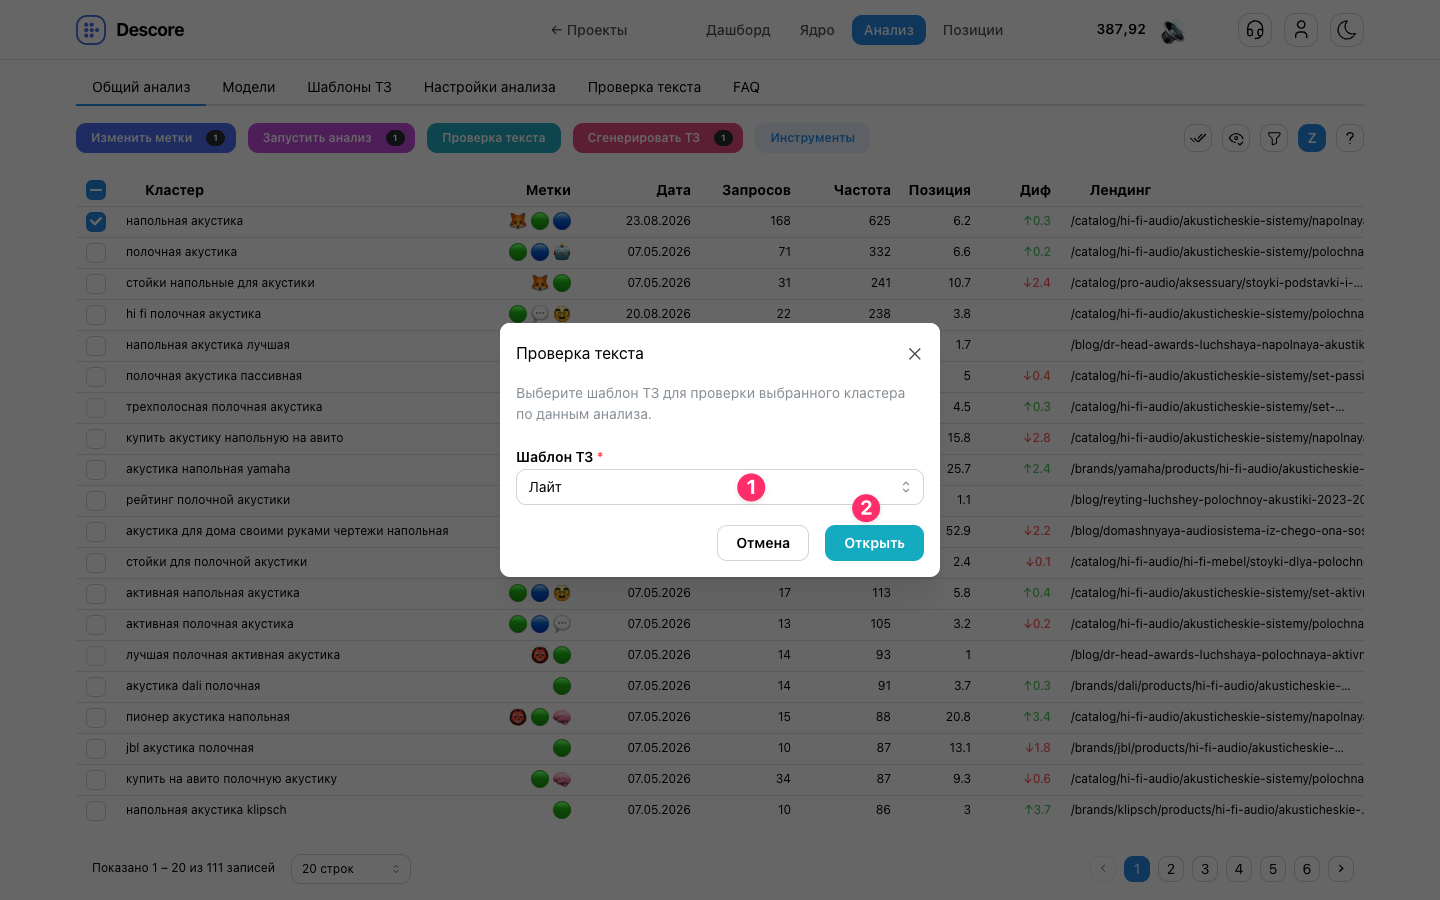Open support via the headset icon

click(x=1255, y=30)
